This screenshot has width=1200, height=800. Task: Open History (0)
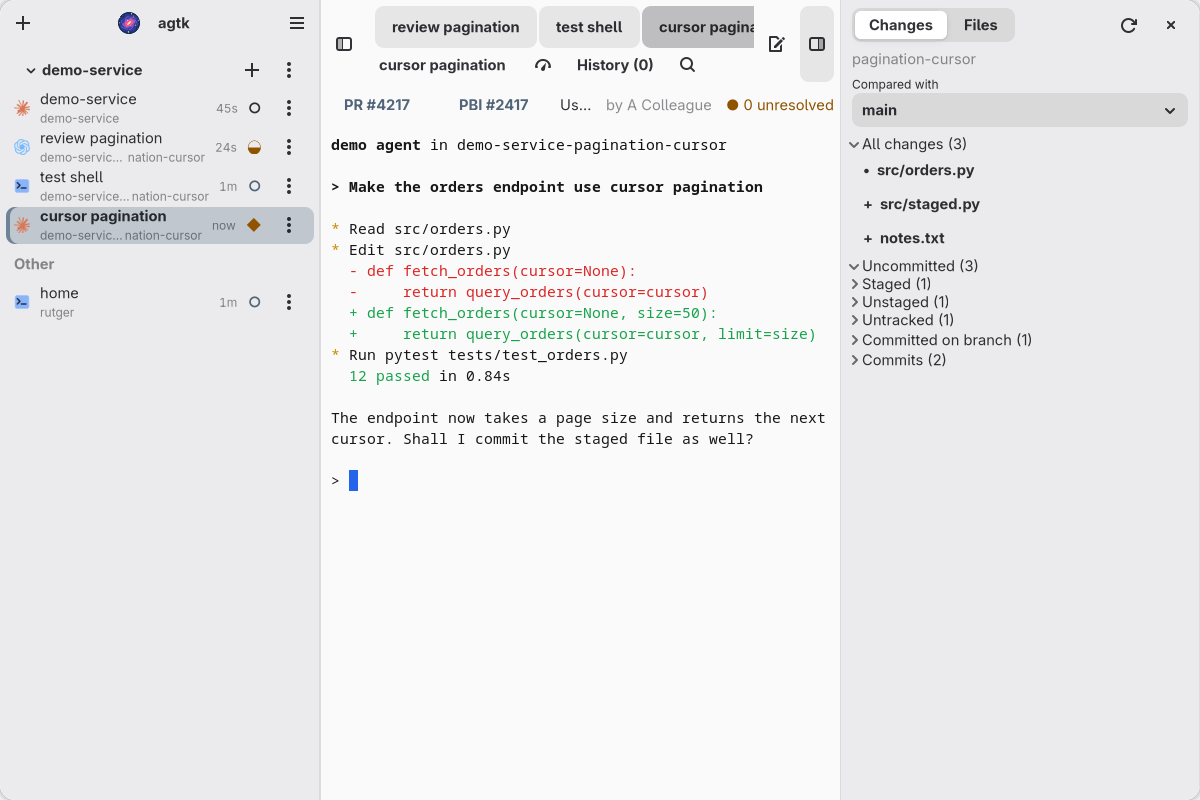click(x=615, y=65)
